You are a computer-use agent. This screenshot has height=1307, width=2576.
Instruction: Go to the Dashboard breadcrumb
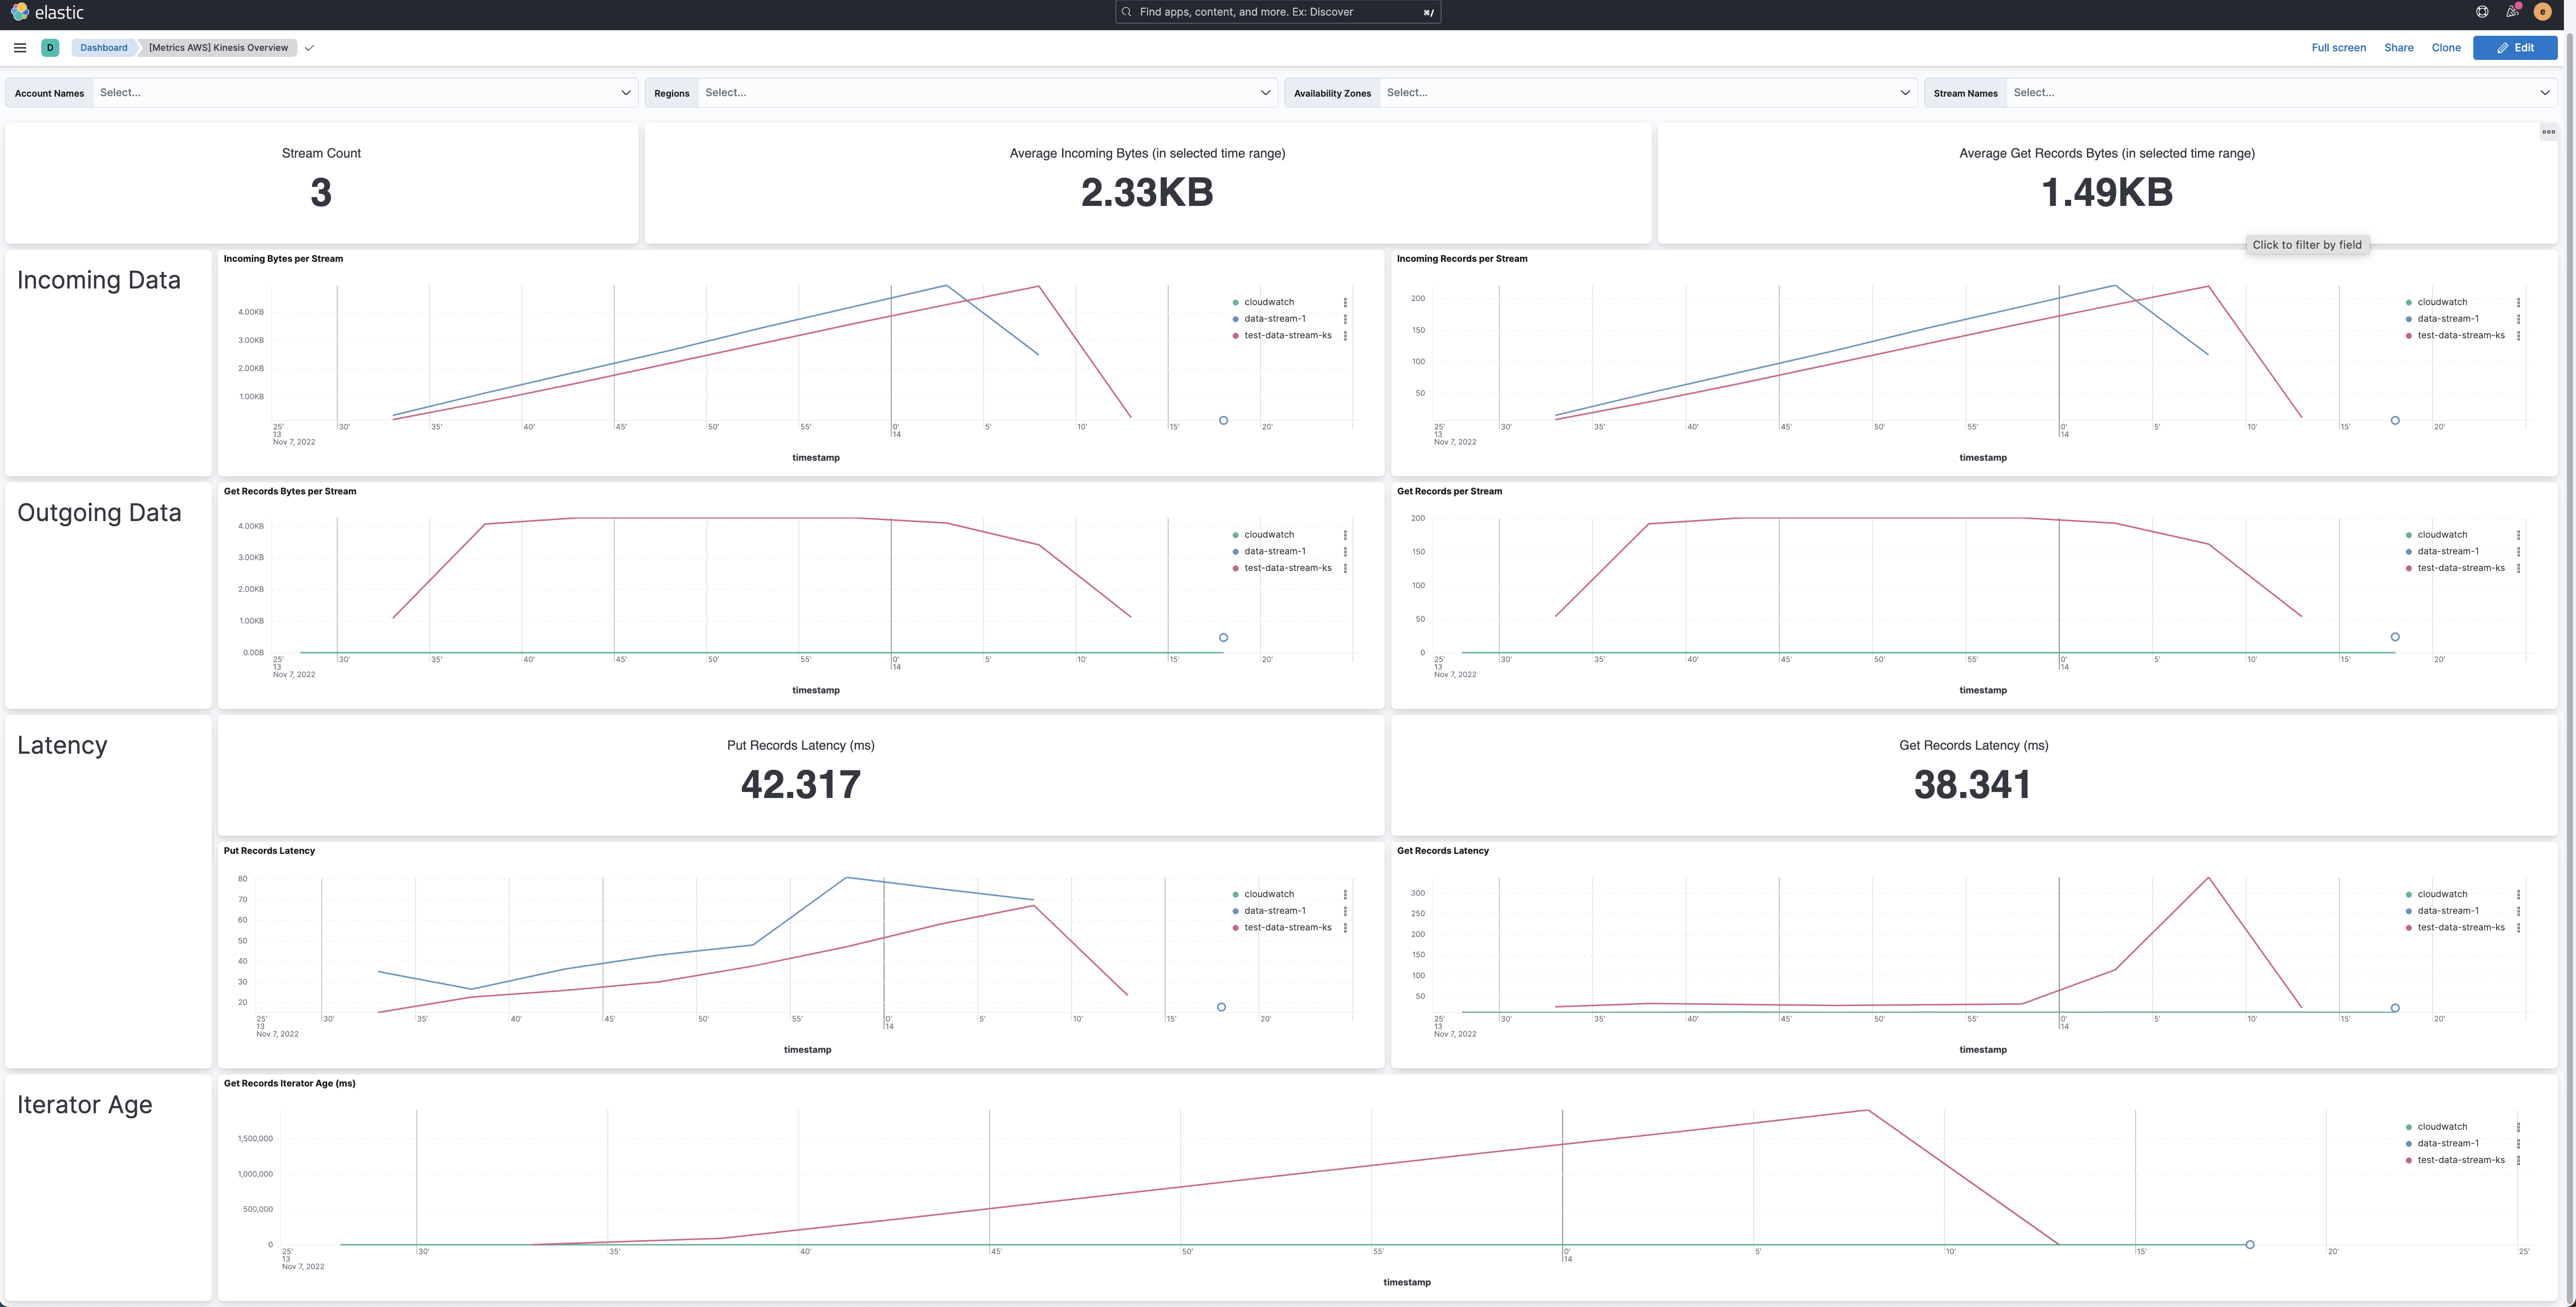[104, 48]
